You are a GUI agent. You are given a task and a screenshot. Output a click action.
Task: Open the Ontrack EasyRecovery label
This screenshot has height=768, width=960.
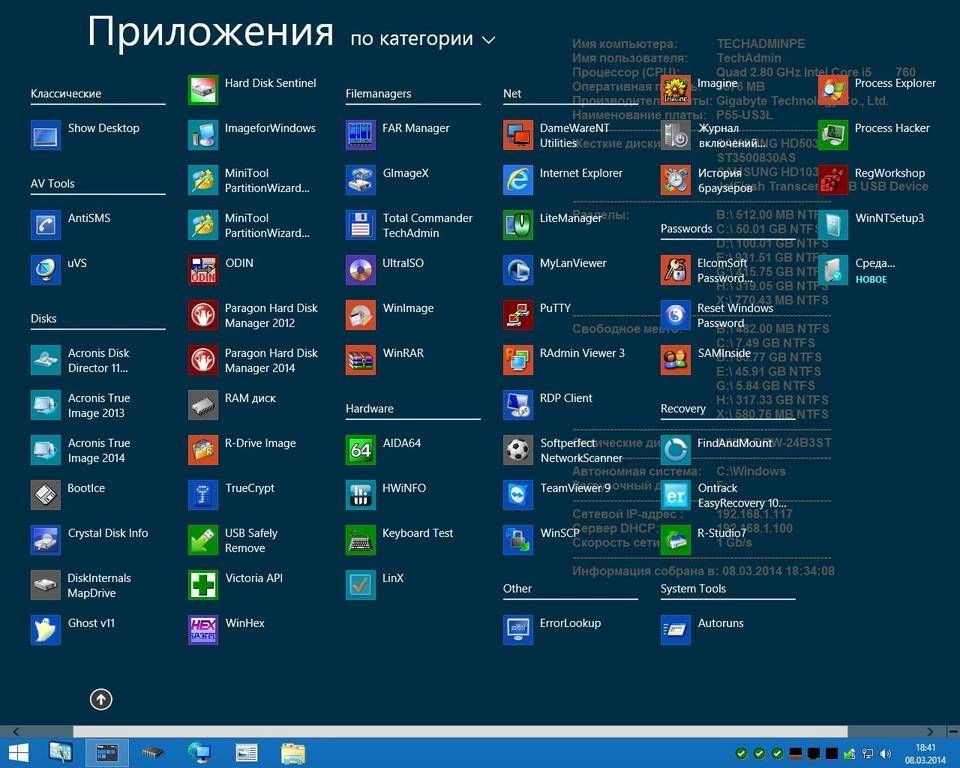(742, 495)
